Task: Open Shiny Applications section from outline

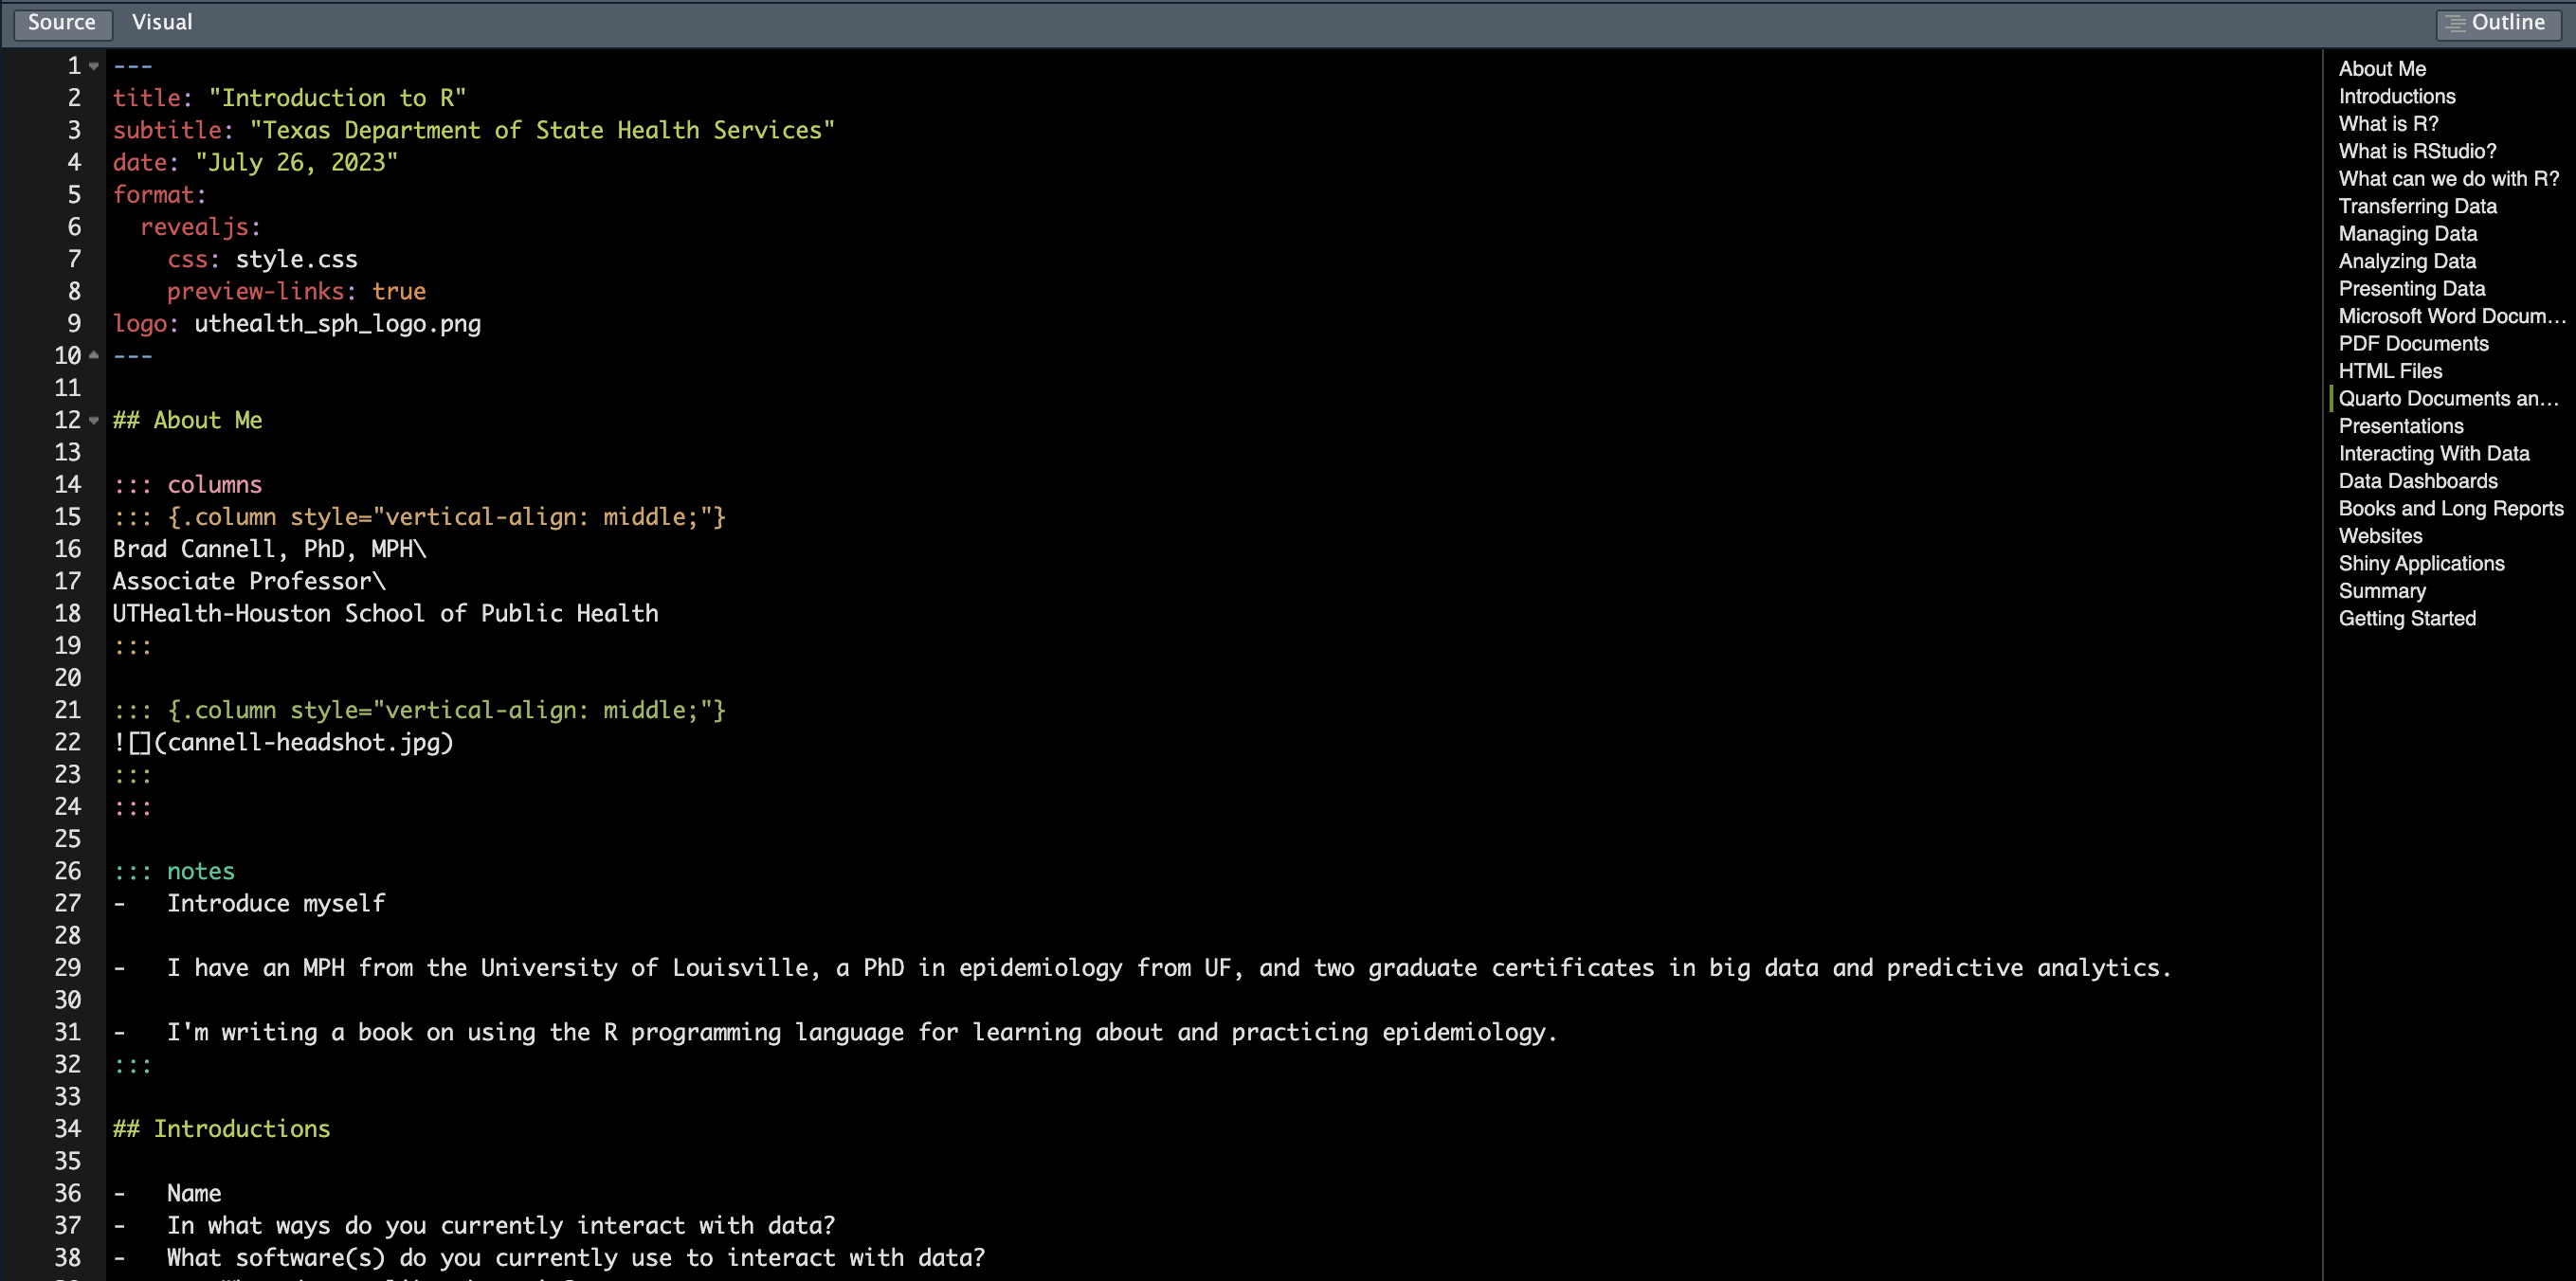Action: pos(2420,563)
